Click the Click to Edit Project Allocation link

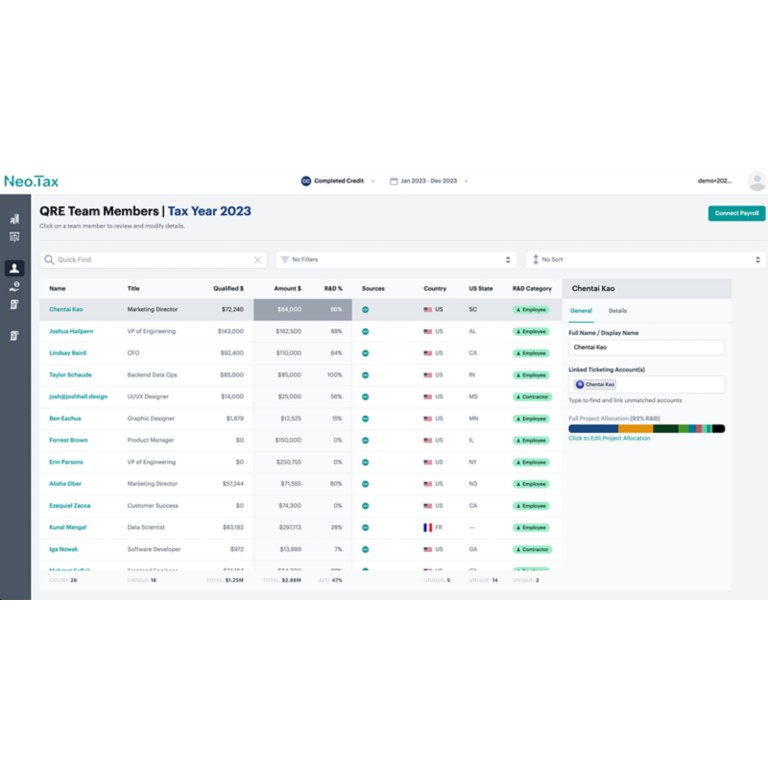[609, 438]
